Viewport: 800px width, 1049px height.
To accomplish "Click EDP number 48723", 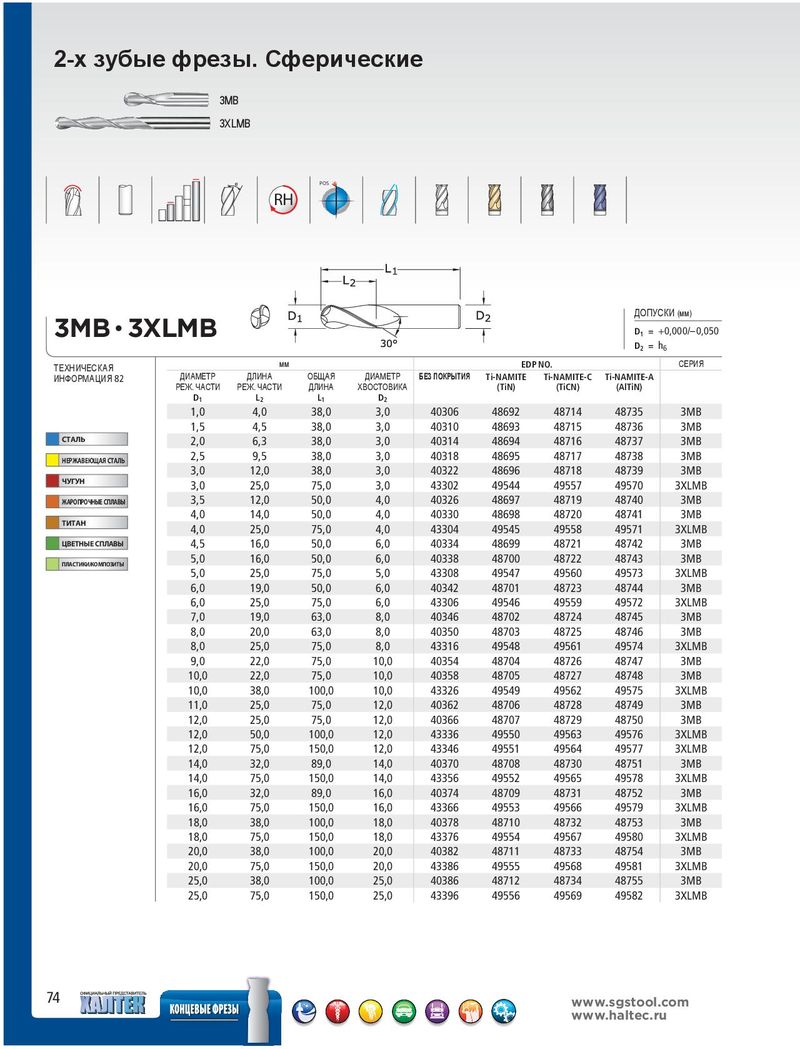I will (568, 588).
